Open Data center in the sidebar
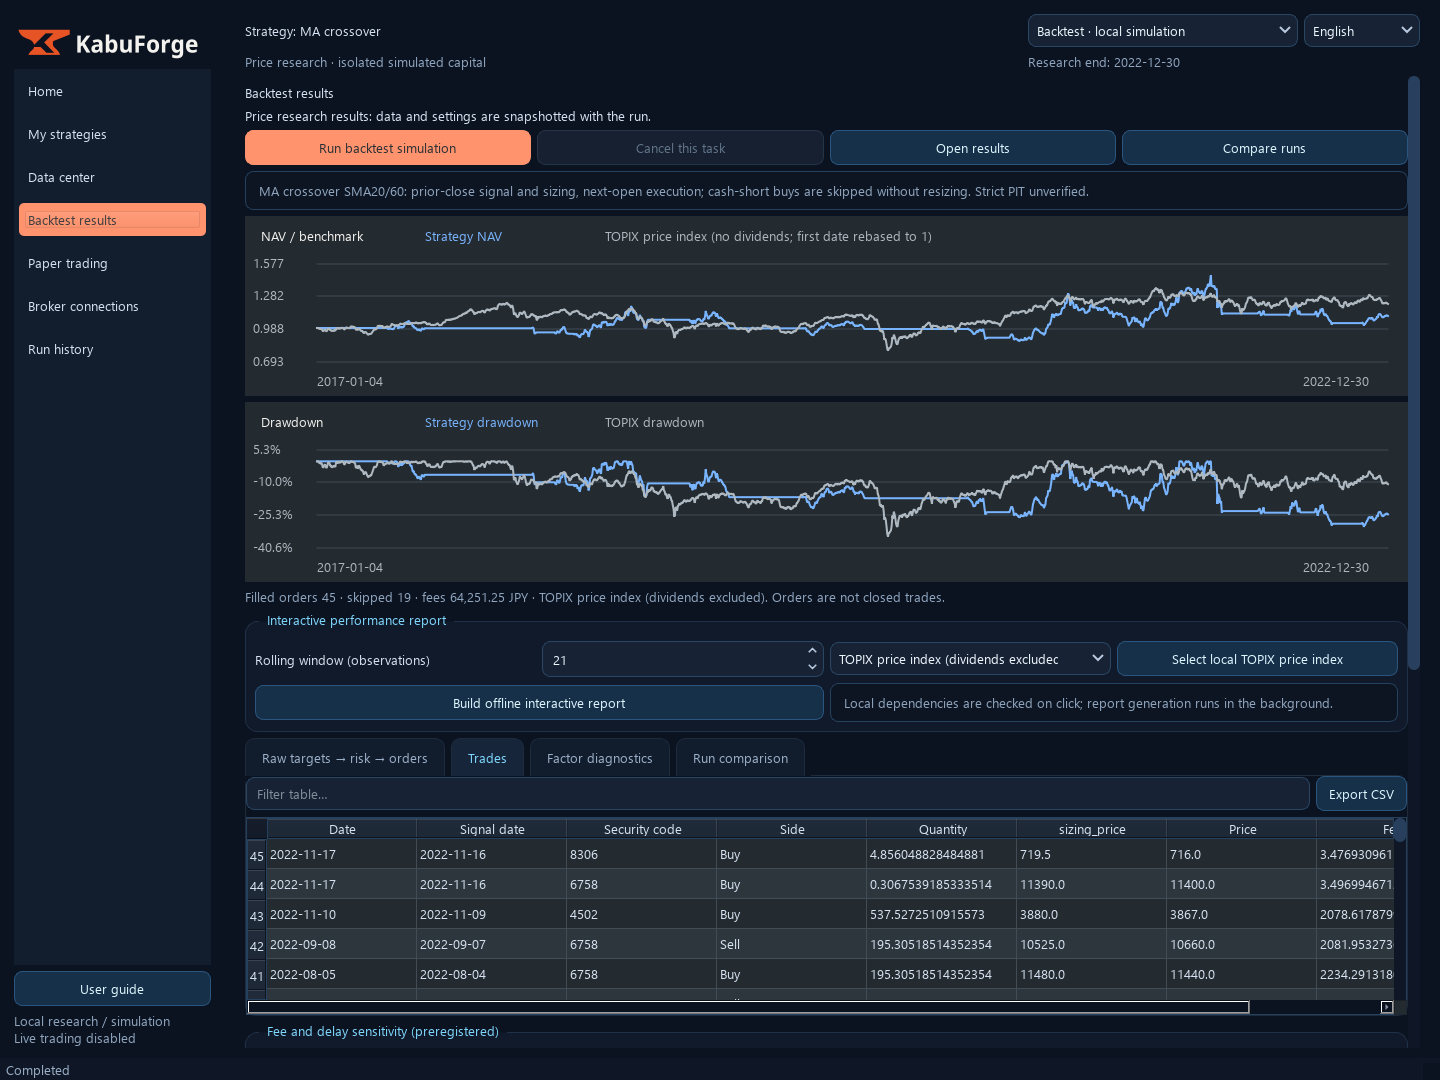 [x=112, y=177]
